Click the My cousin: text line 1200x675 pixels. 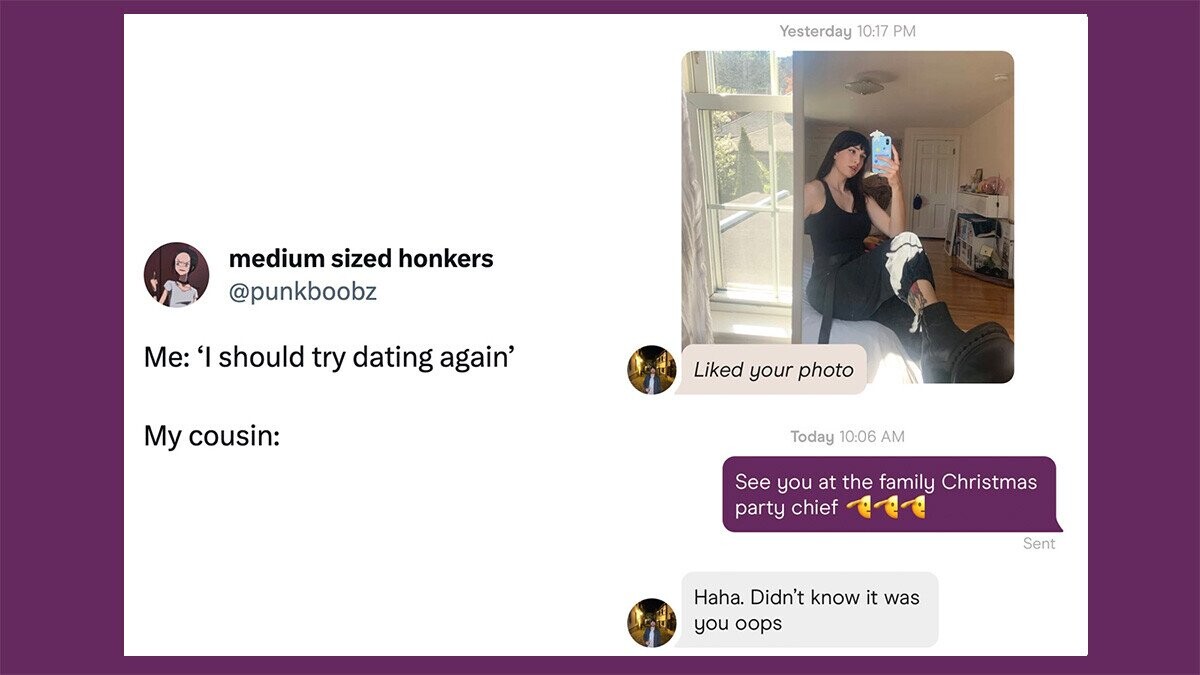(212, 437)
